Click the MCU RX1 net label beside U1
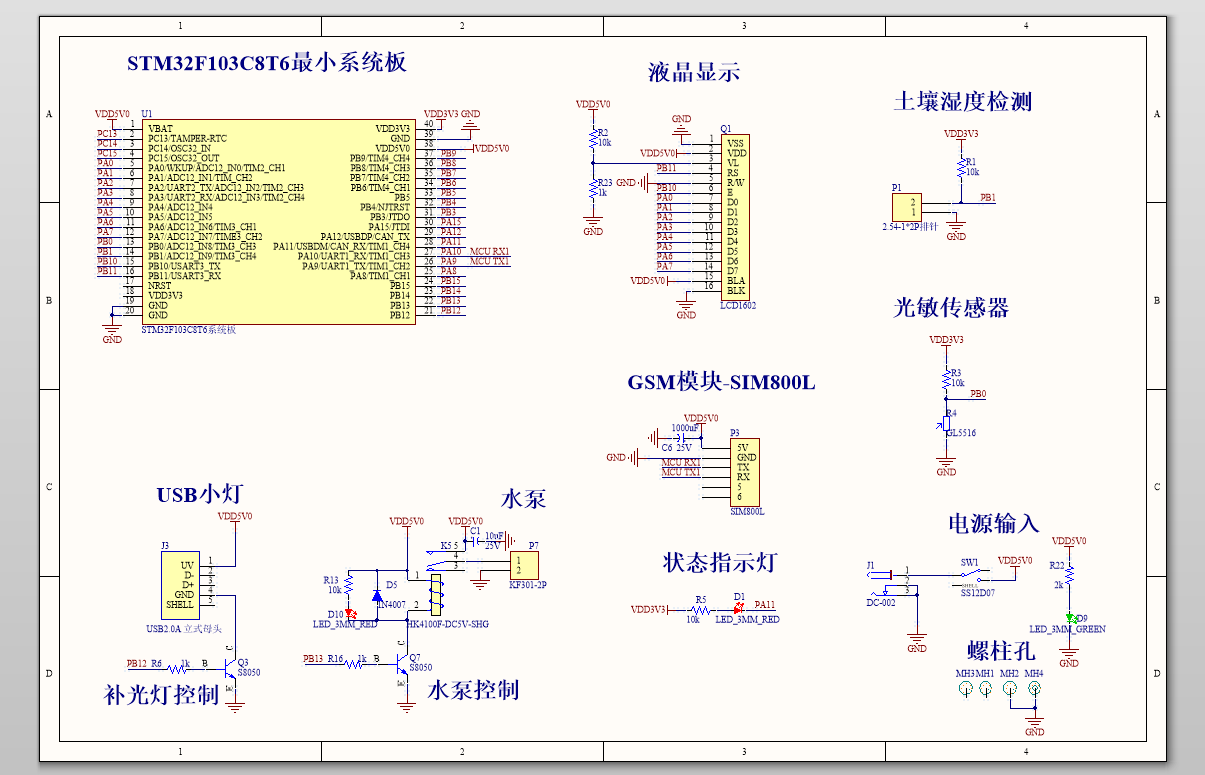This screenshot has width=1205, height=775. [489, 251]
